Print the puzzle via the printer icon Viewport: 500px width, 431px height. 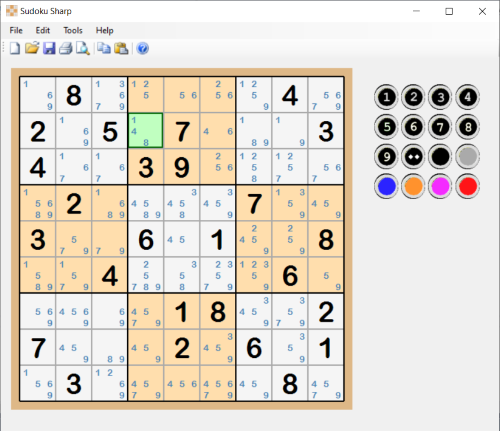(66, 48)
